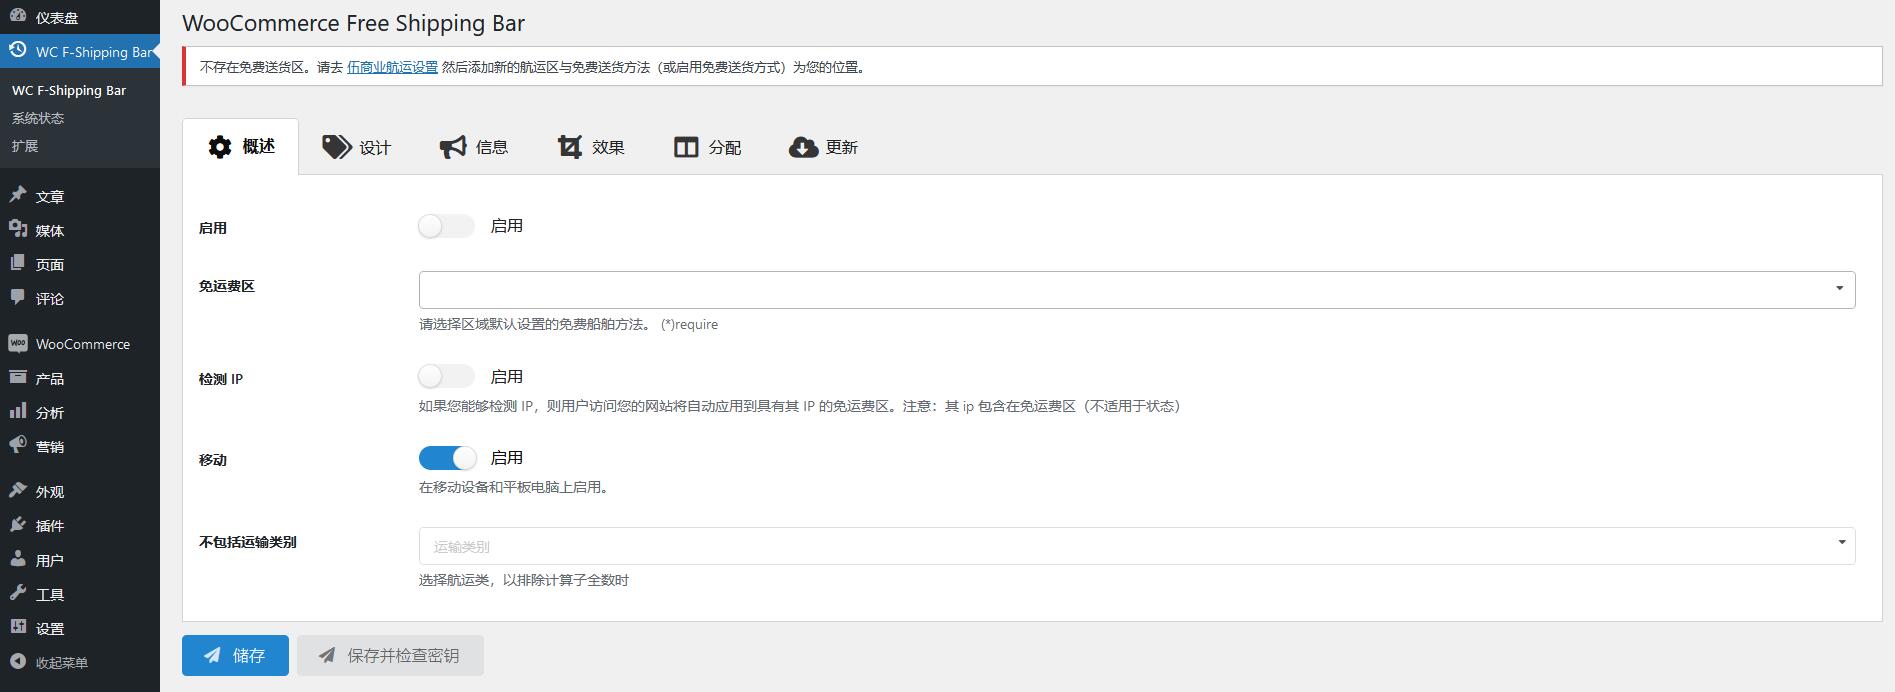Click the person icon beside 用户
This screenshot has height=692, width=1895.
click(x=18, y=559)
